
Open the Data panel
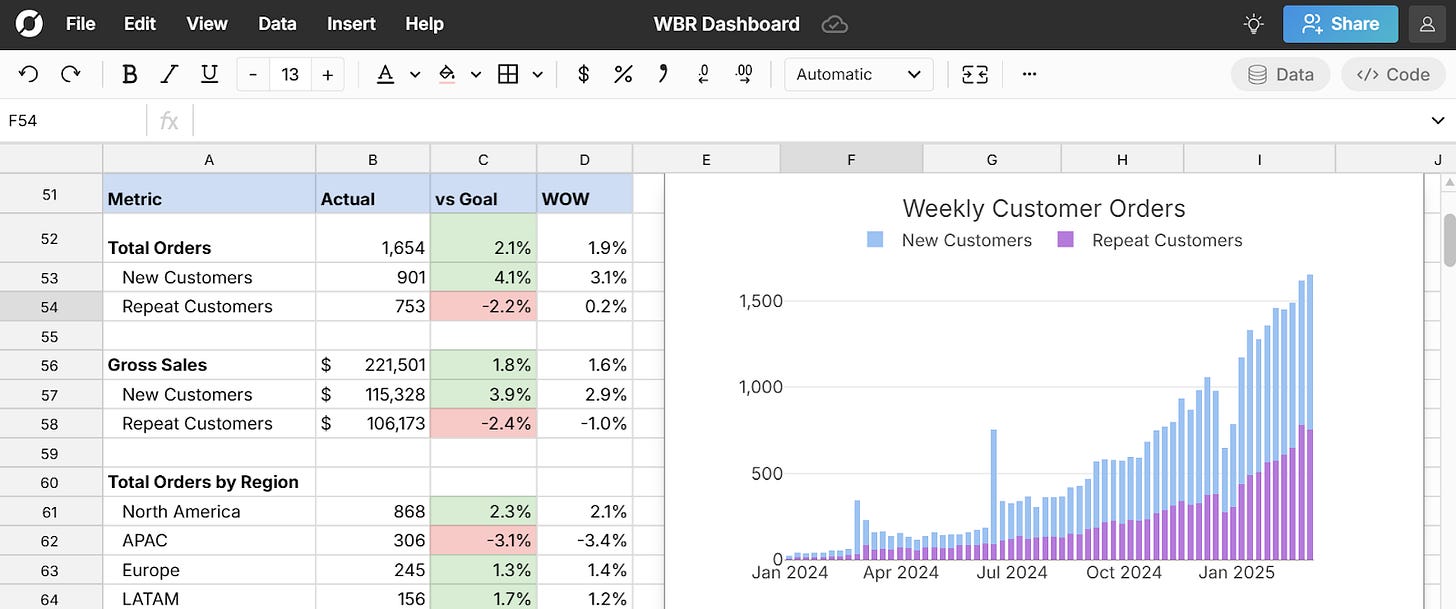click(1280, 74)
